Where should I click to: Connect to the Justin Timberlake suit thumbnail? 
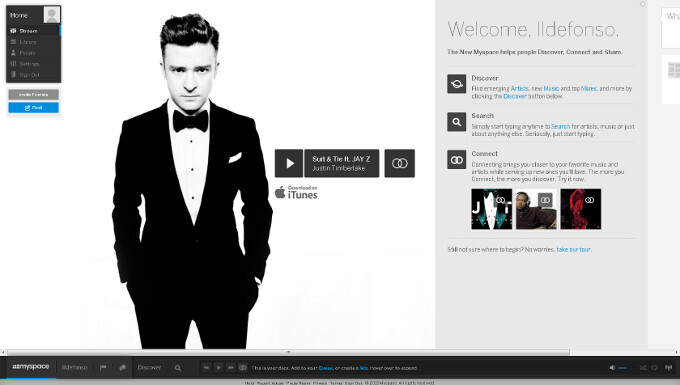[x=500, y=200]
